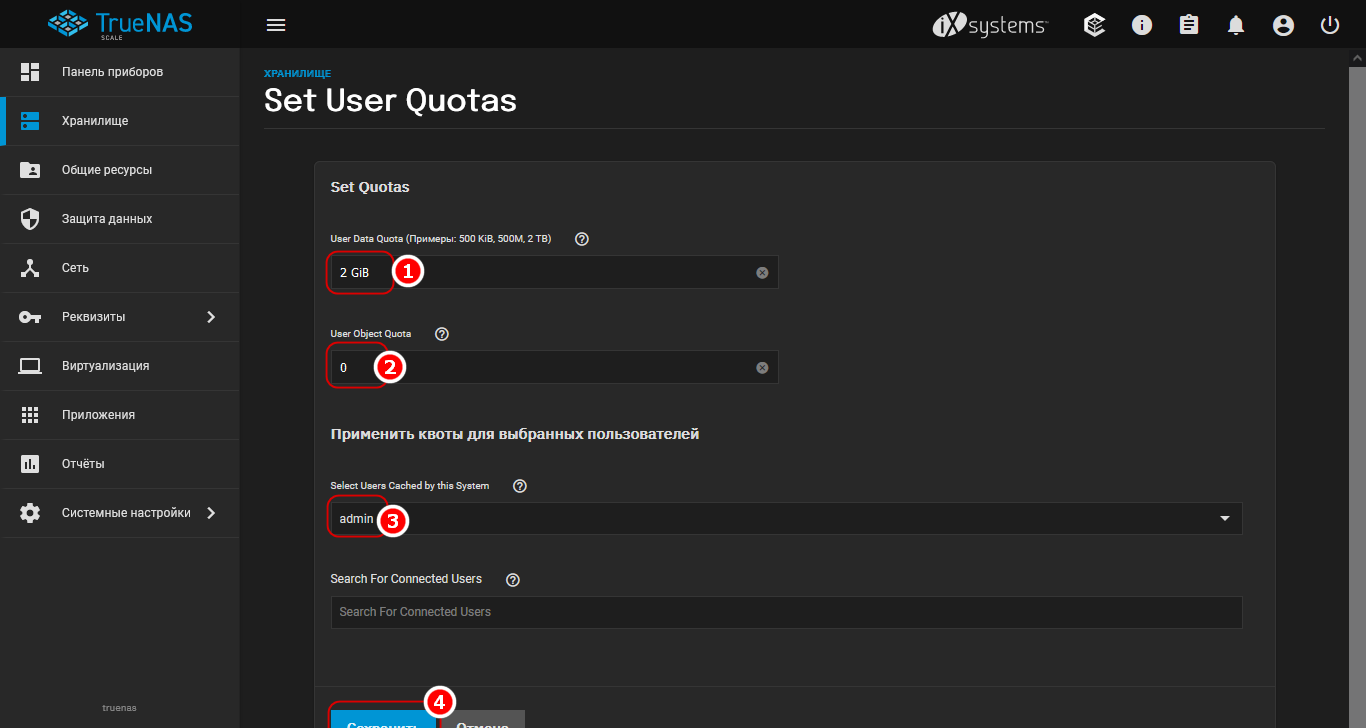Expand Системные настройки in sidebar

click(211, 513)
